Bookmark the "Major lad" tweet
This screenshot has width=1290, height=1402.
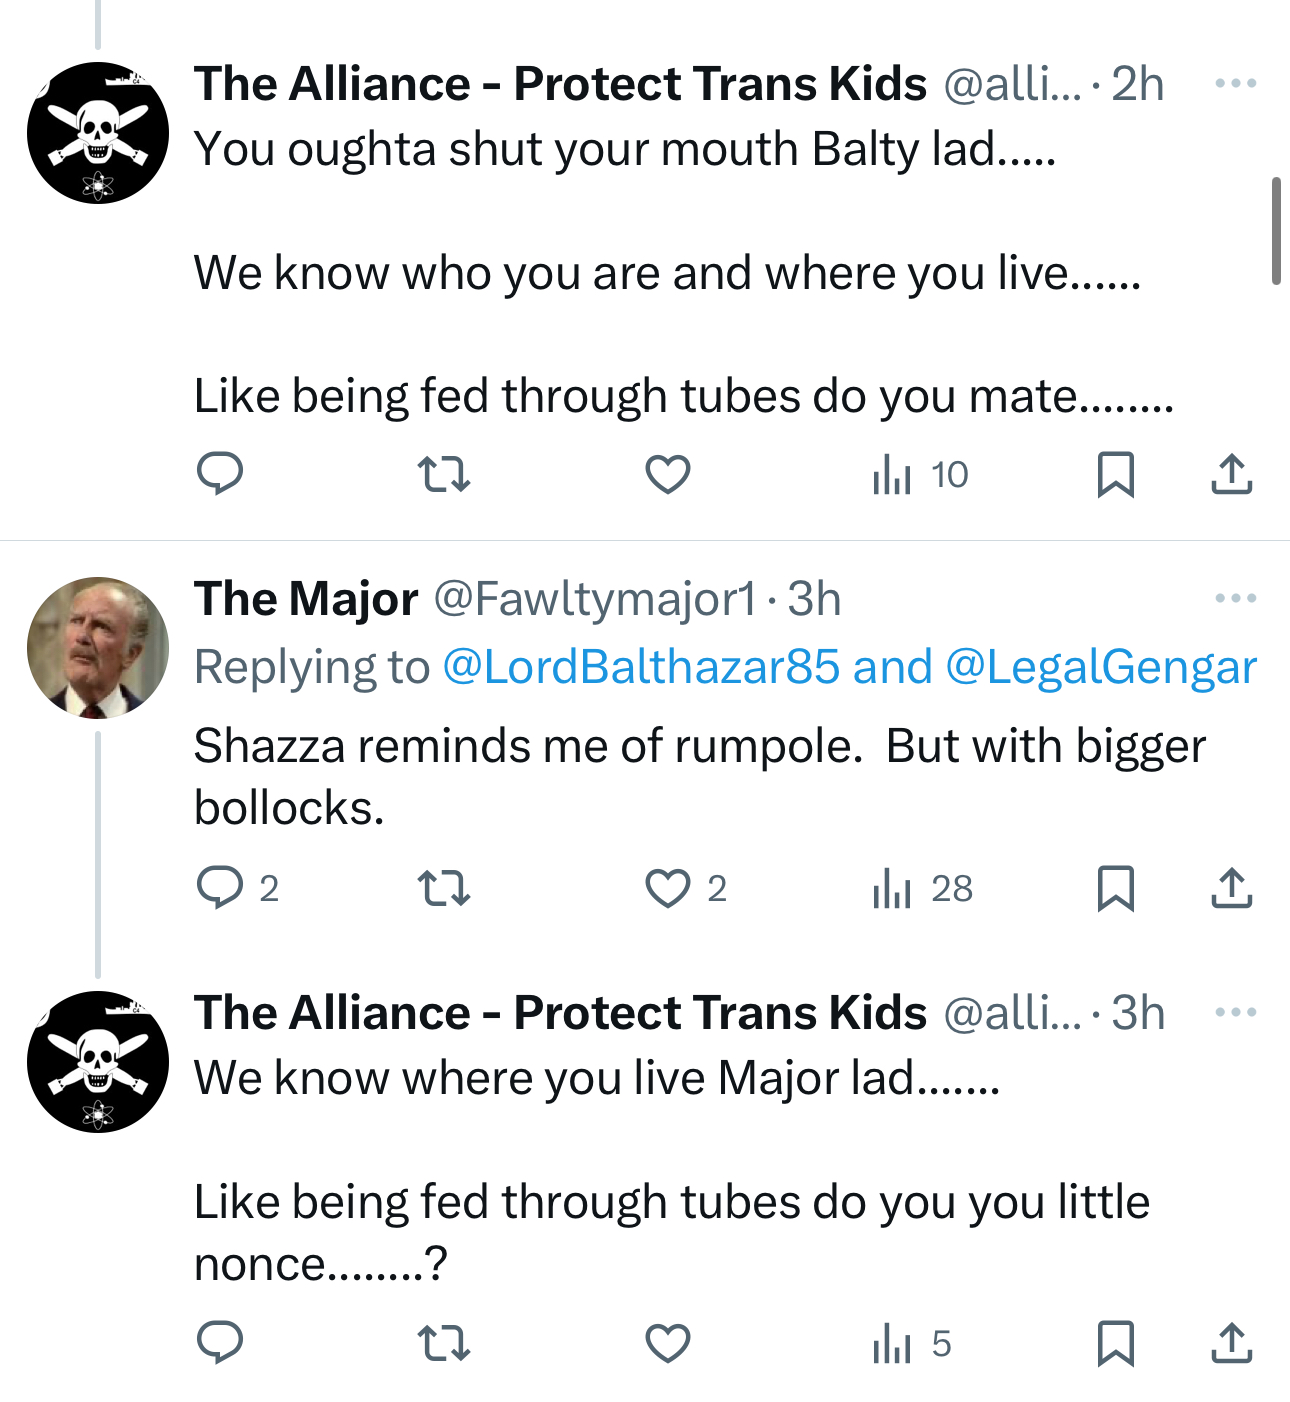1115,1343
